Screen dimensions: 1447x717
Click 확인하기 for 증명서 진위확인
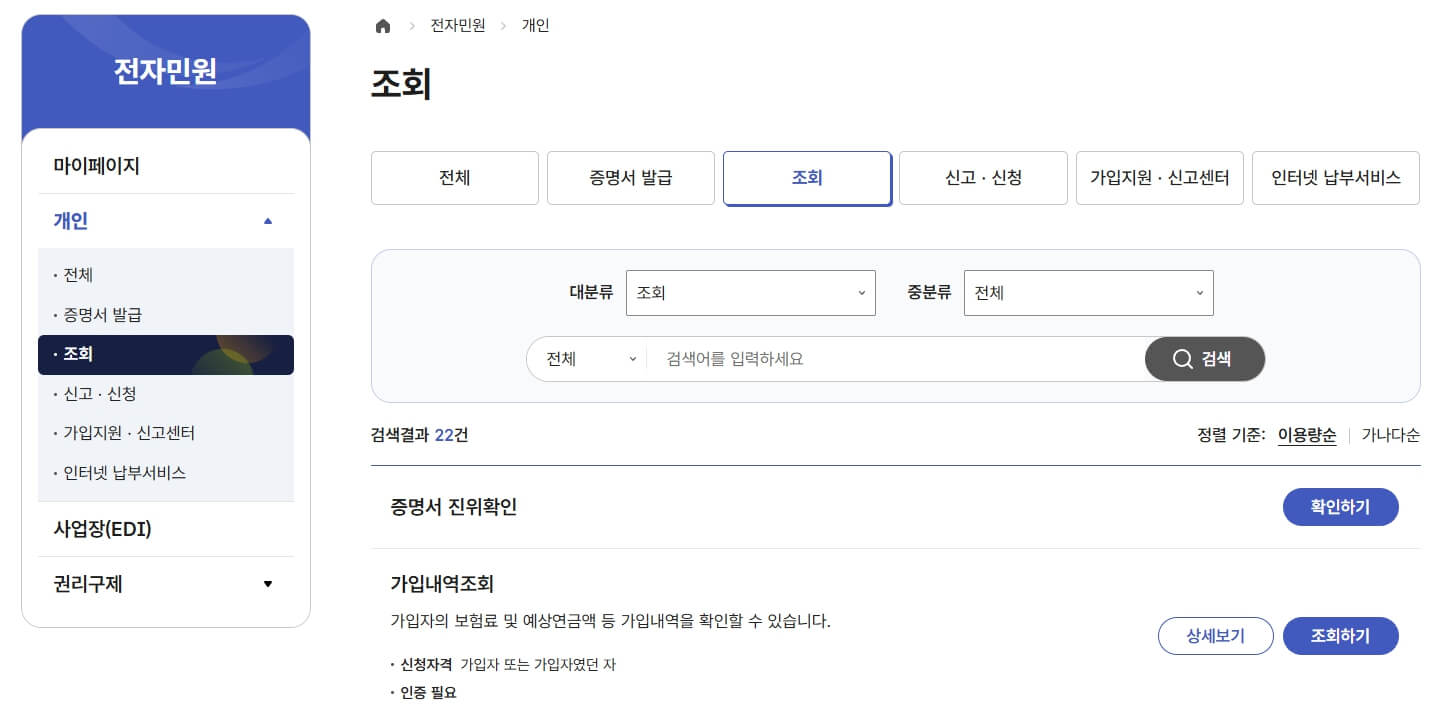click(1340, 506)
